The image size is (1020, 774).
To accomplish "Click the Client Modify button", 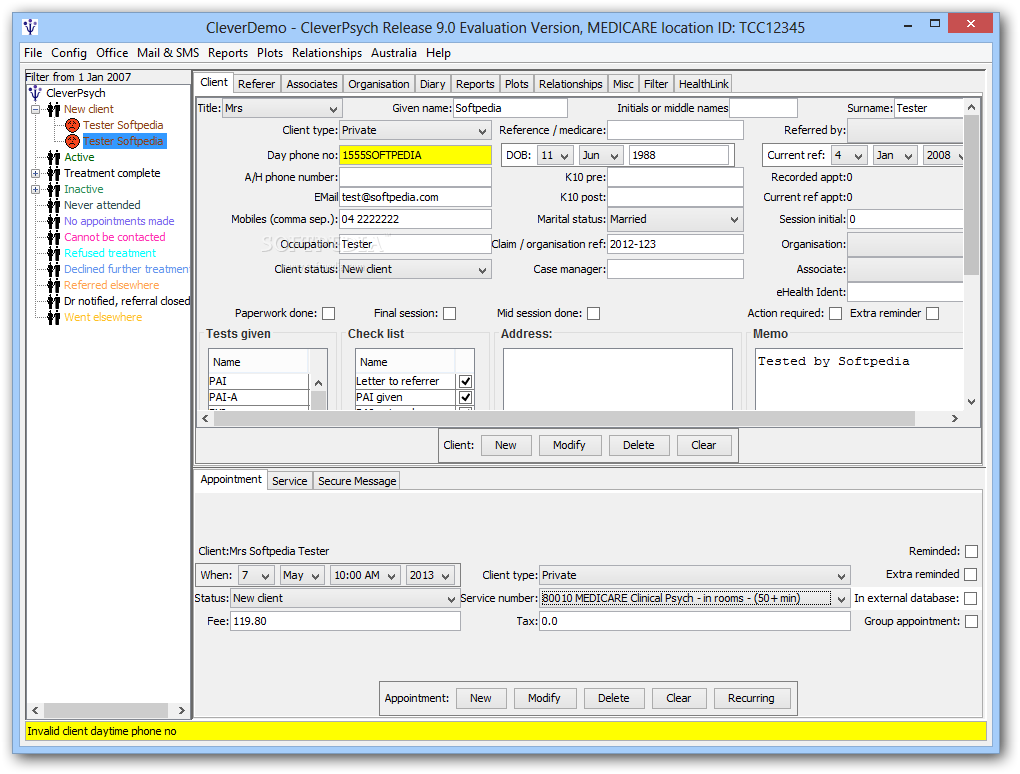I will coord(569,446).
